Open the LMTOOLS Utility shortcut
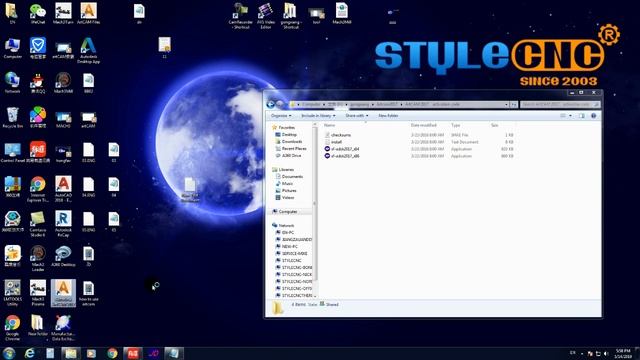 point(12,293)
